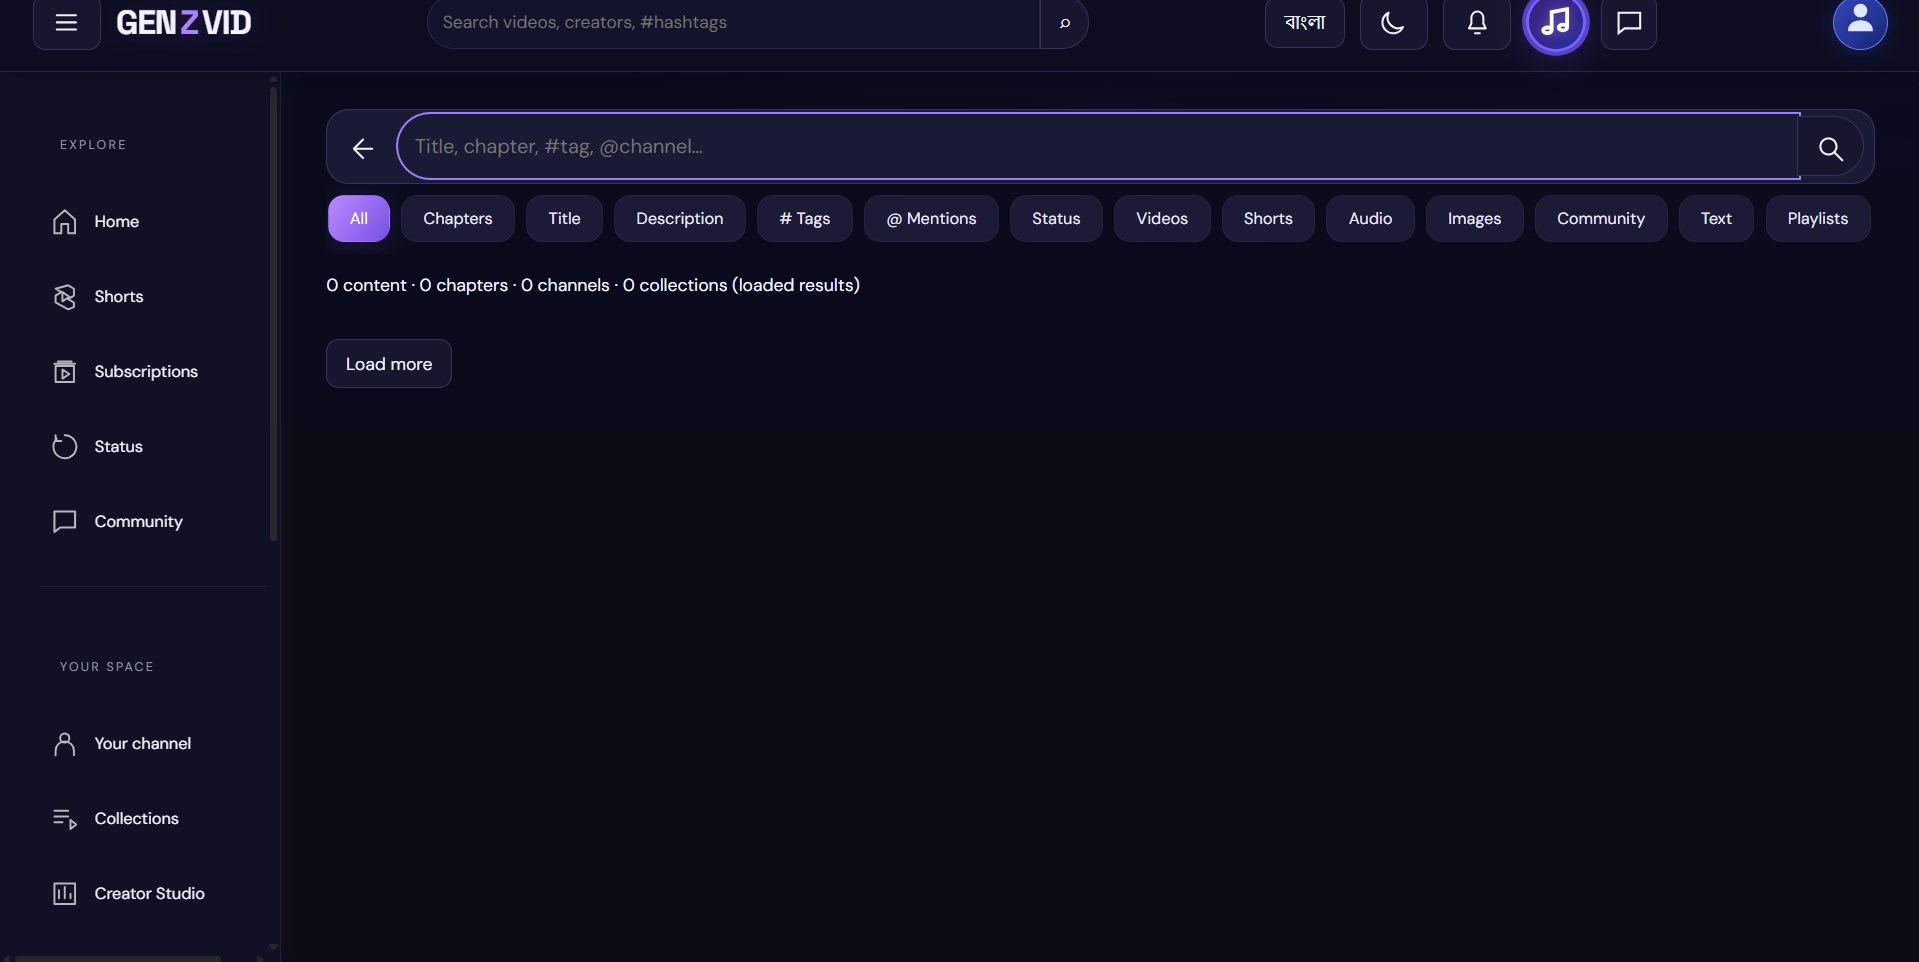
Task: Open user profile avatar
Action: point(1859,21)
